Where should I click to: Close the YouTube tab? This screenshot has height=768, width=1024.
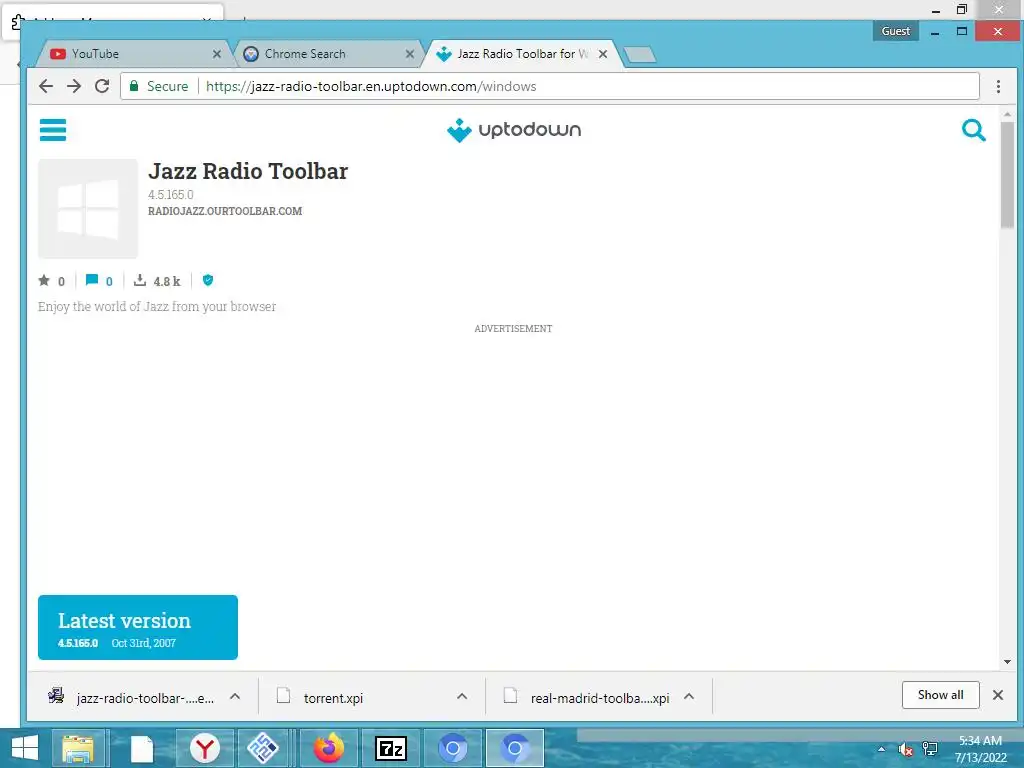tap(217, 54)
